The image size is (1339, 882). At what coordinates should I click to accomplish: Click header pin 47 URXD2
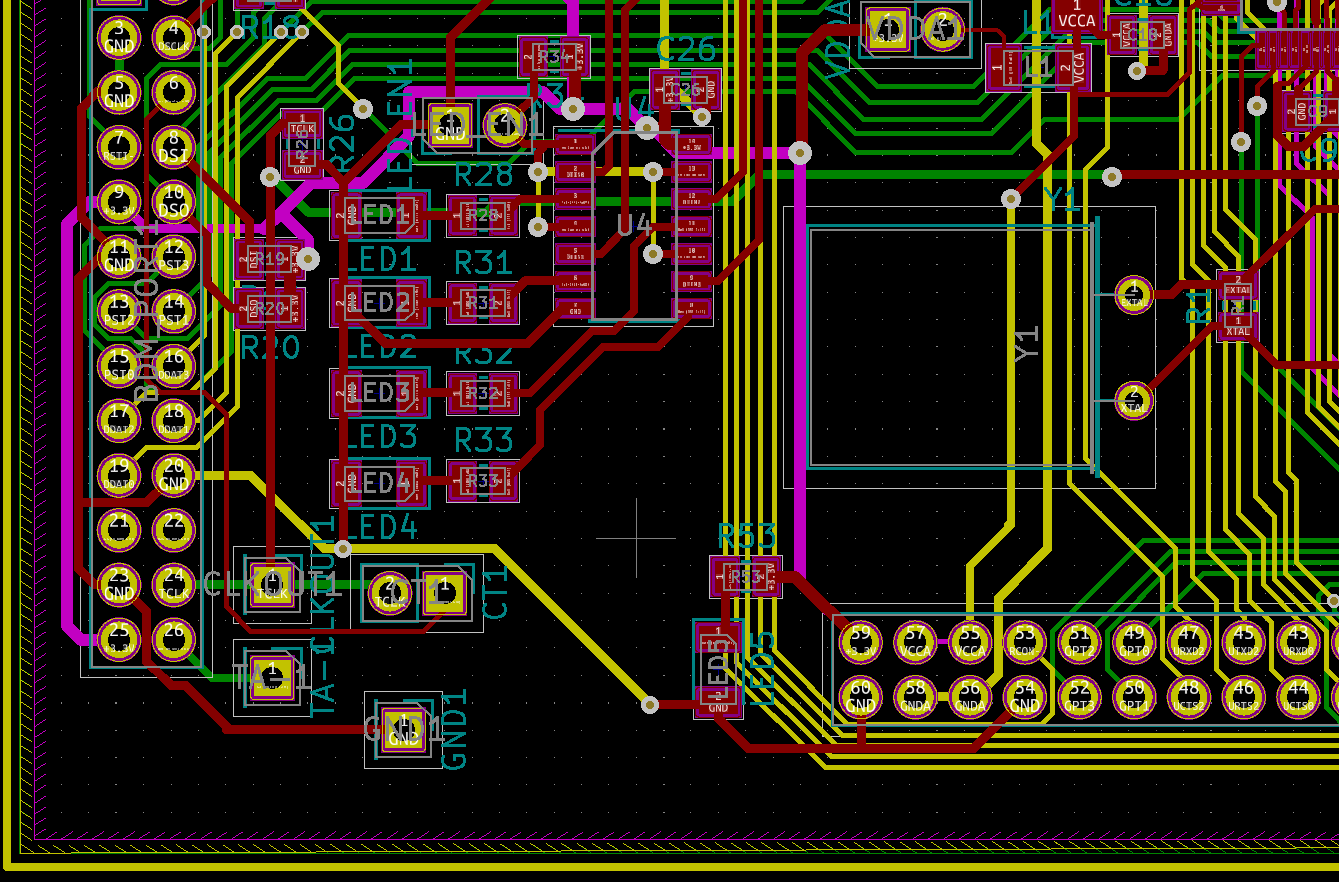1188,641
